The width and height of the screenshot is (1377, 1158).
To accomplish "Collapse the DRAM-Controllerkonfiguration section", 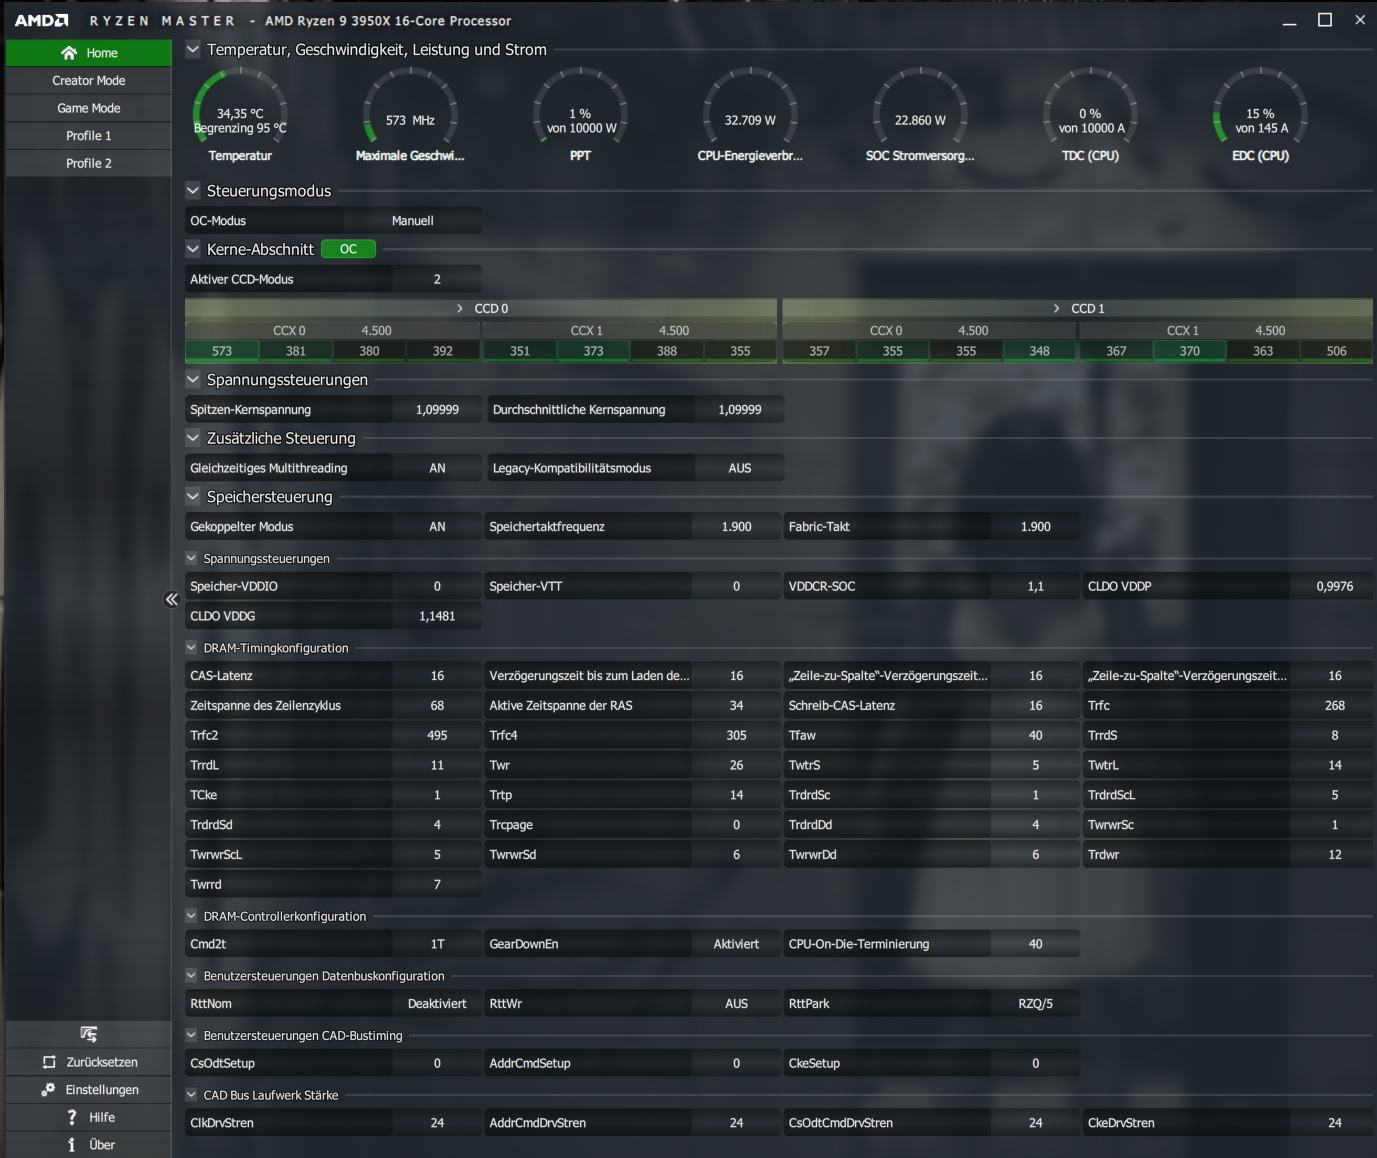I will tap(192, 916).
